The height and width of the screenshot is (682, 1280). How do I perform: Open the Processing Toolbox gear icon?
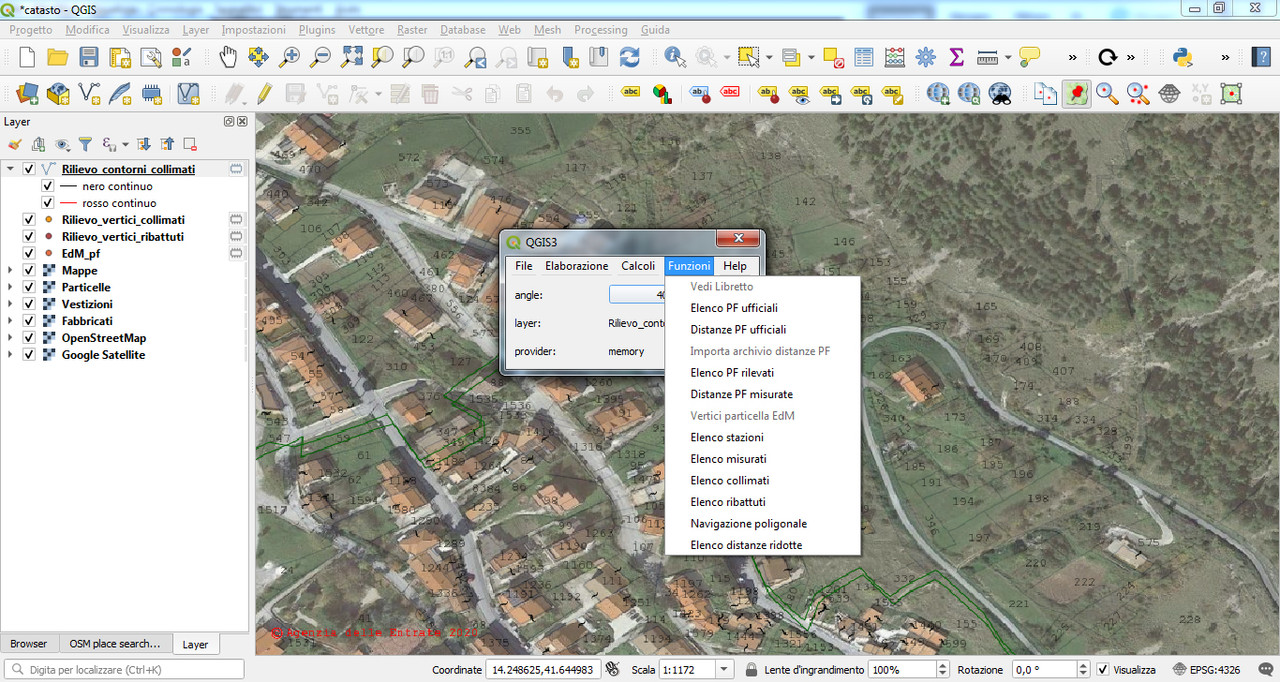click(925, 57)
